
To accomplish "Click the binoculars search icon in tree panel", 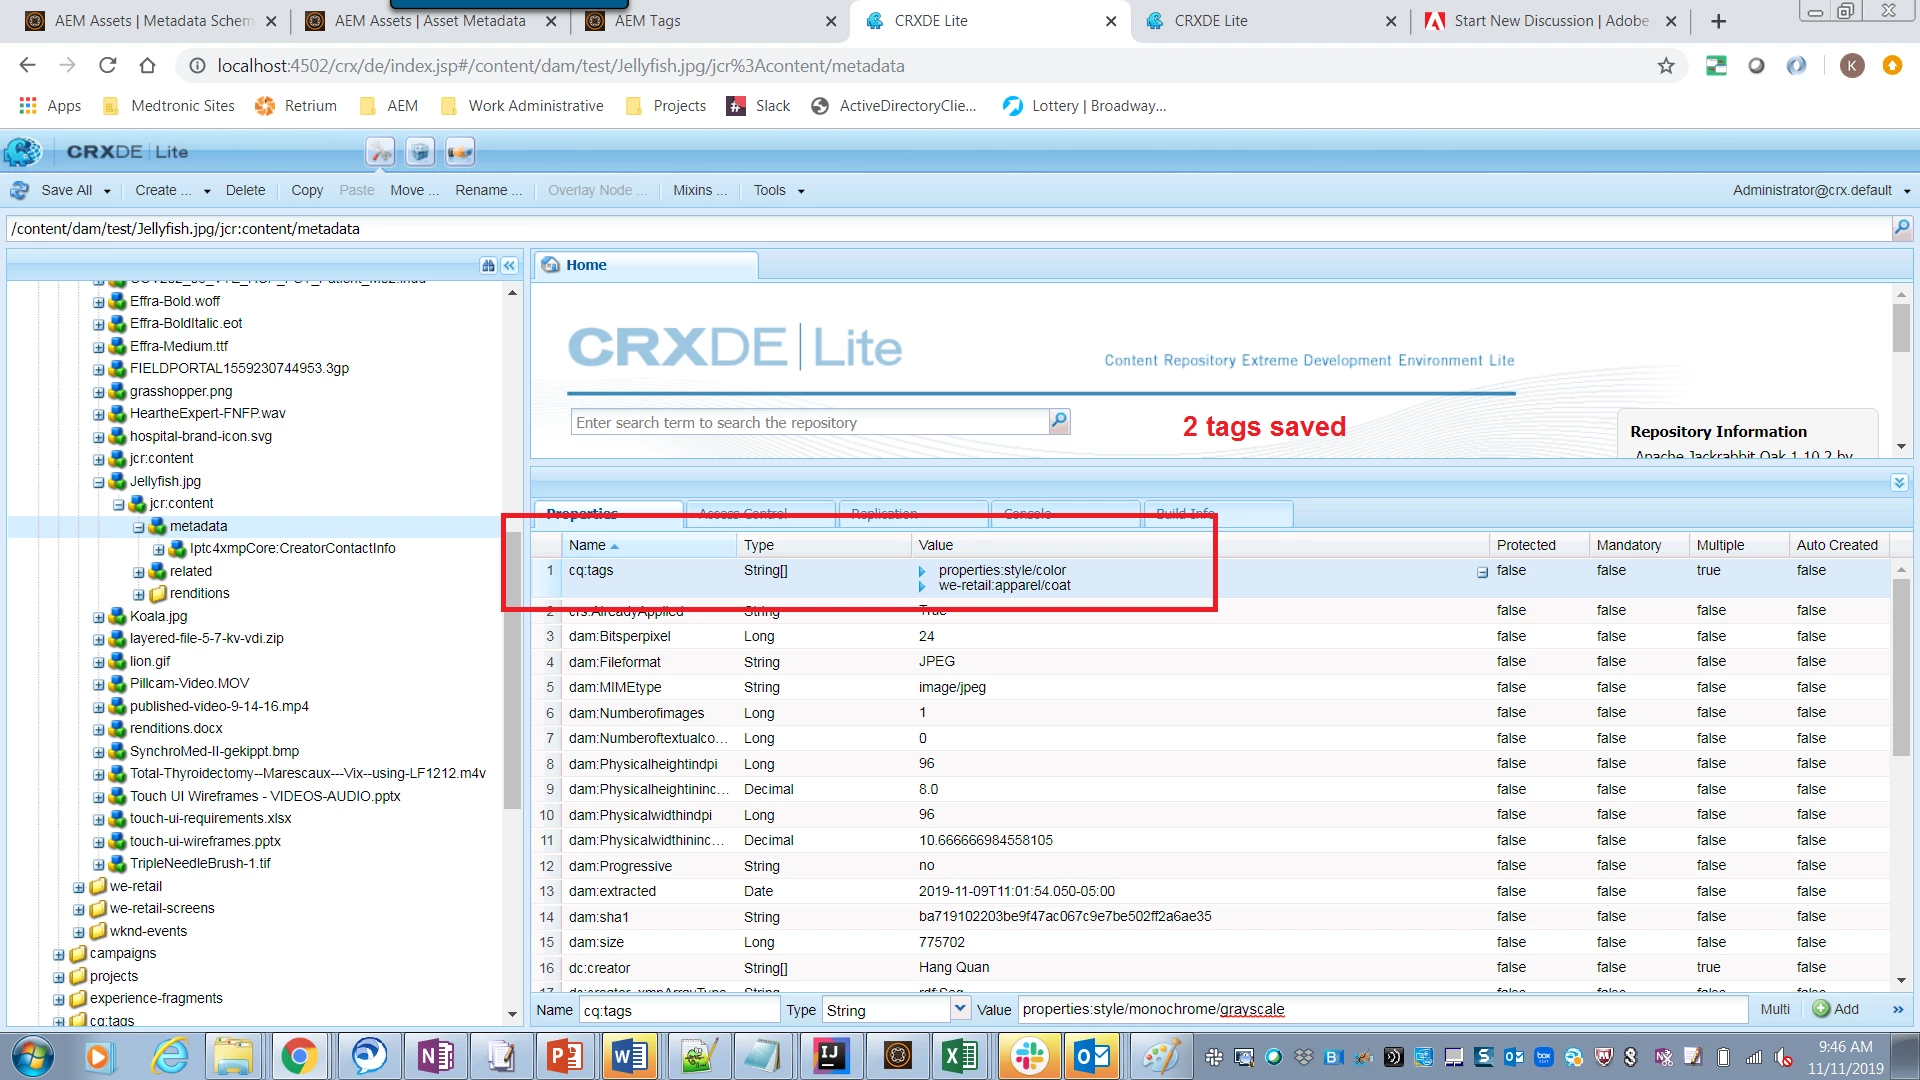I will (x=488, y=266).
